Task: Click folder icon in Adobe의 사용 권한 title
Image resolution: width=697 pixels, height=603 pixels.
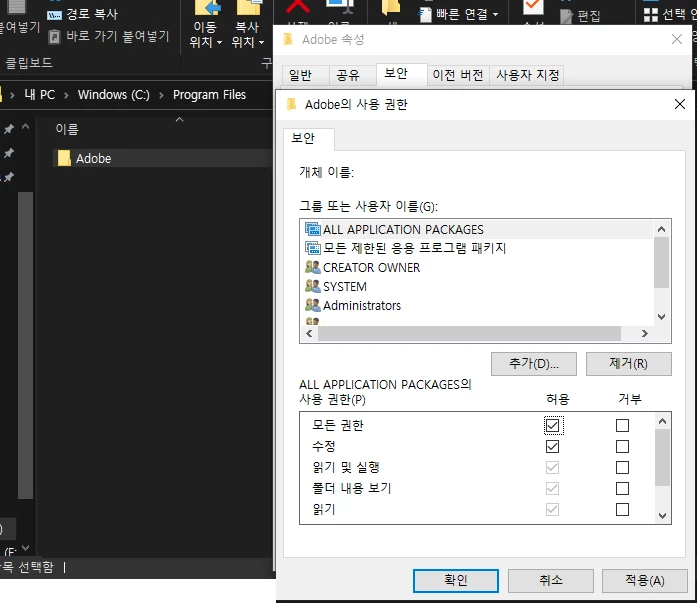Action: (292, 104)
